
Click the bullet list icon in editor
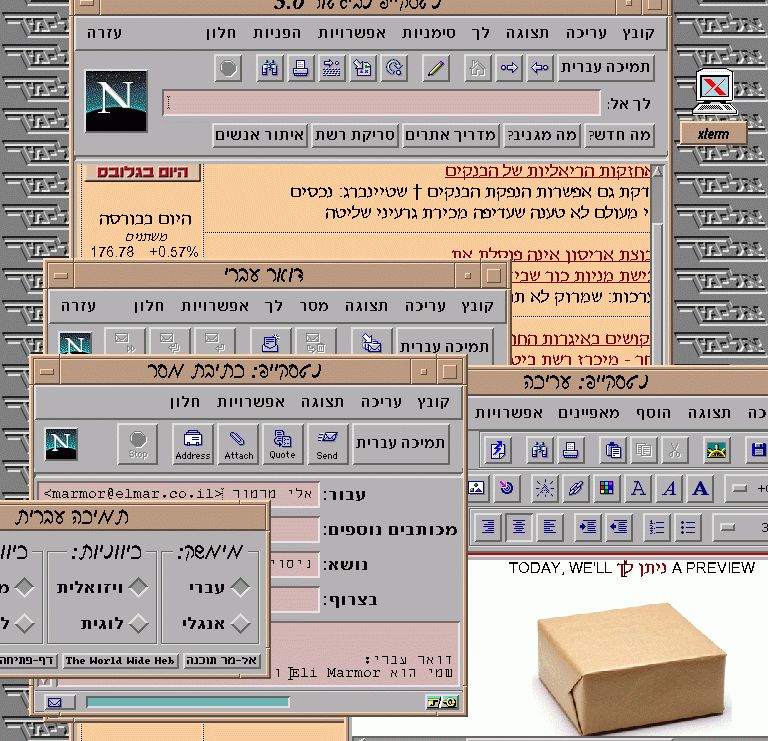click(688, 527)
